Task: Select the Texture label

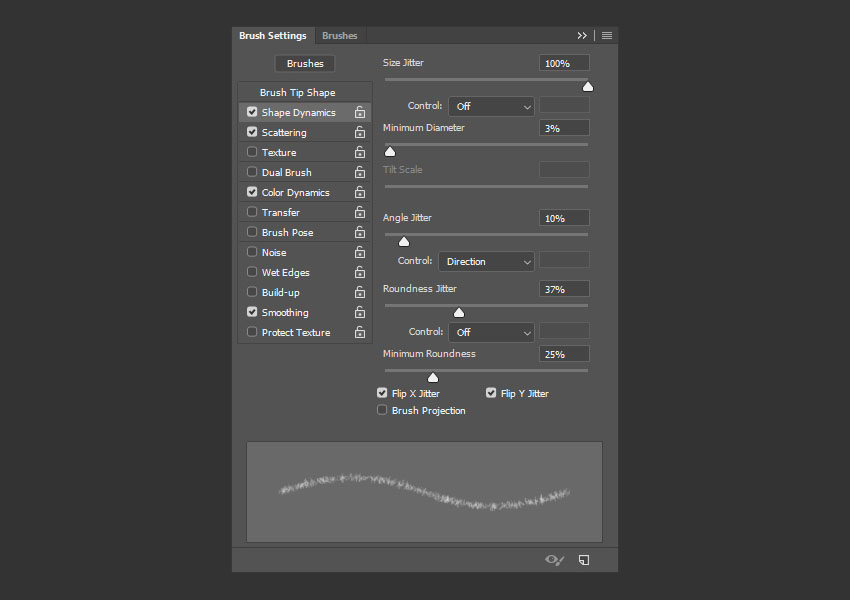Action: click(279, 153)
